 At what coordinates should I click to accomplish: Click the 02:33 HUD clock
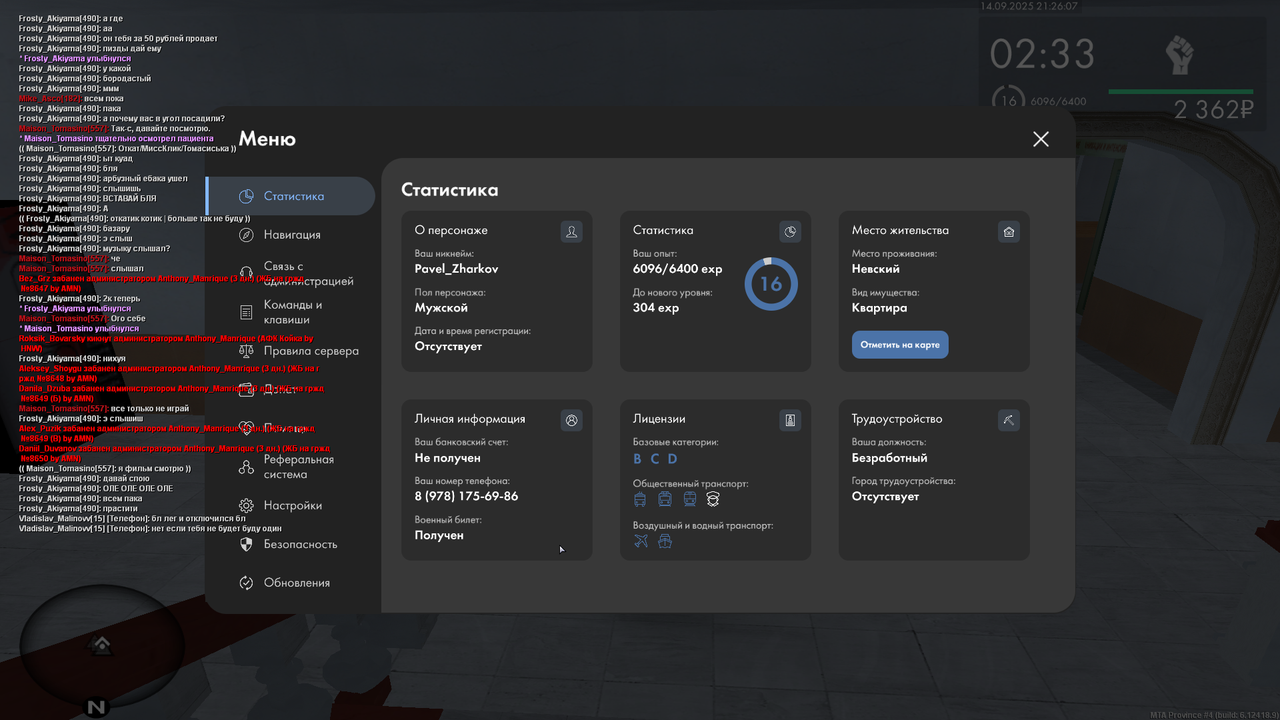(x=1043, y=54)
